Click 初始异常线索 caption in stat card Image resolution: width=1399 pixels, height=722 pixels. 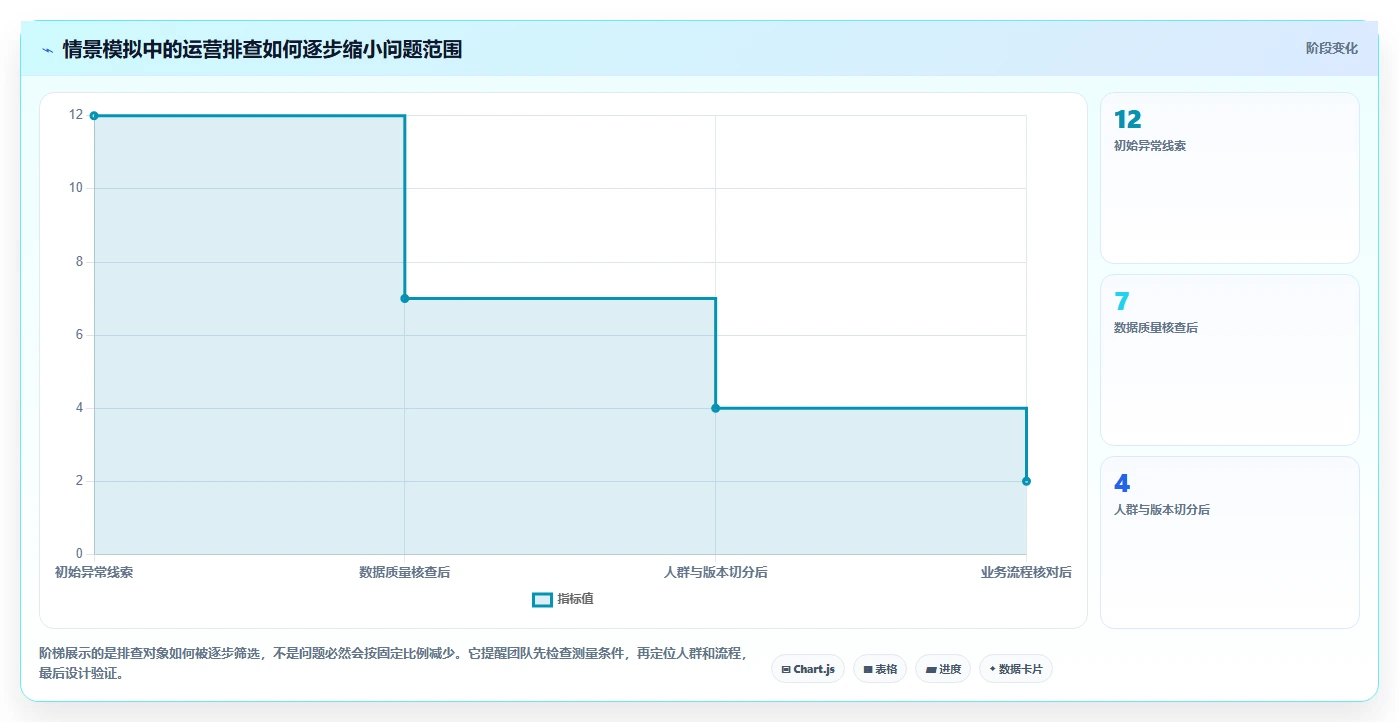click(x=1150, y=146)
